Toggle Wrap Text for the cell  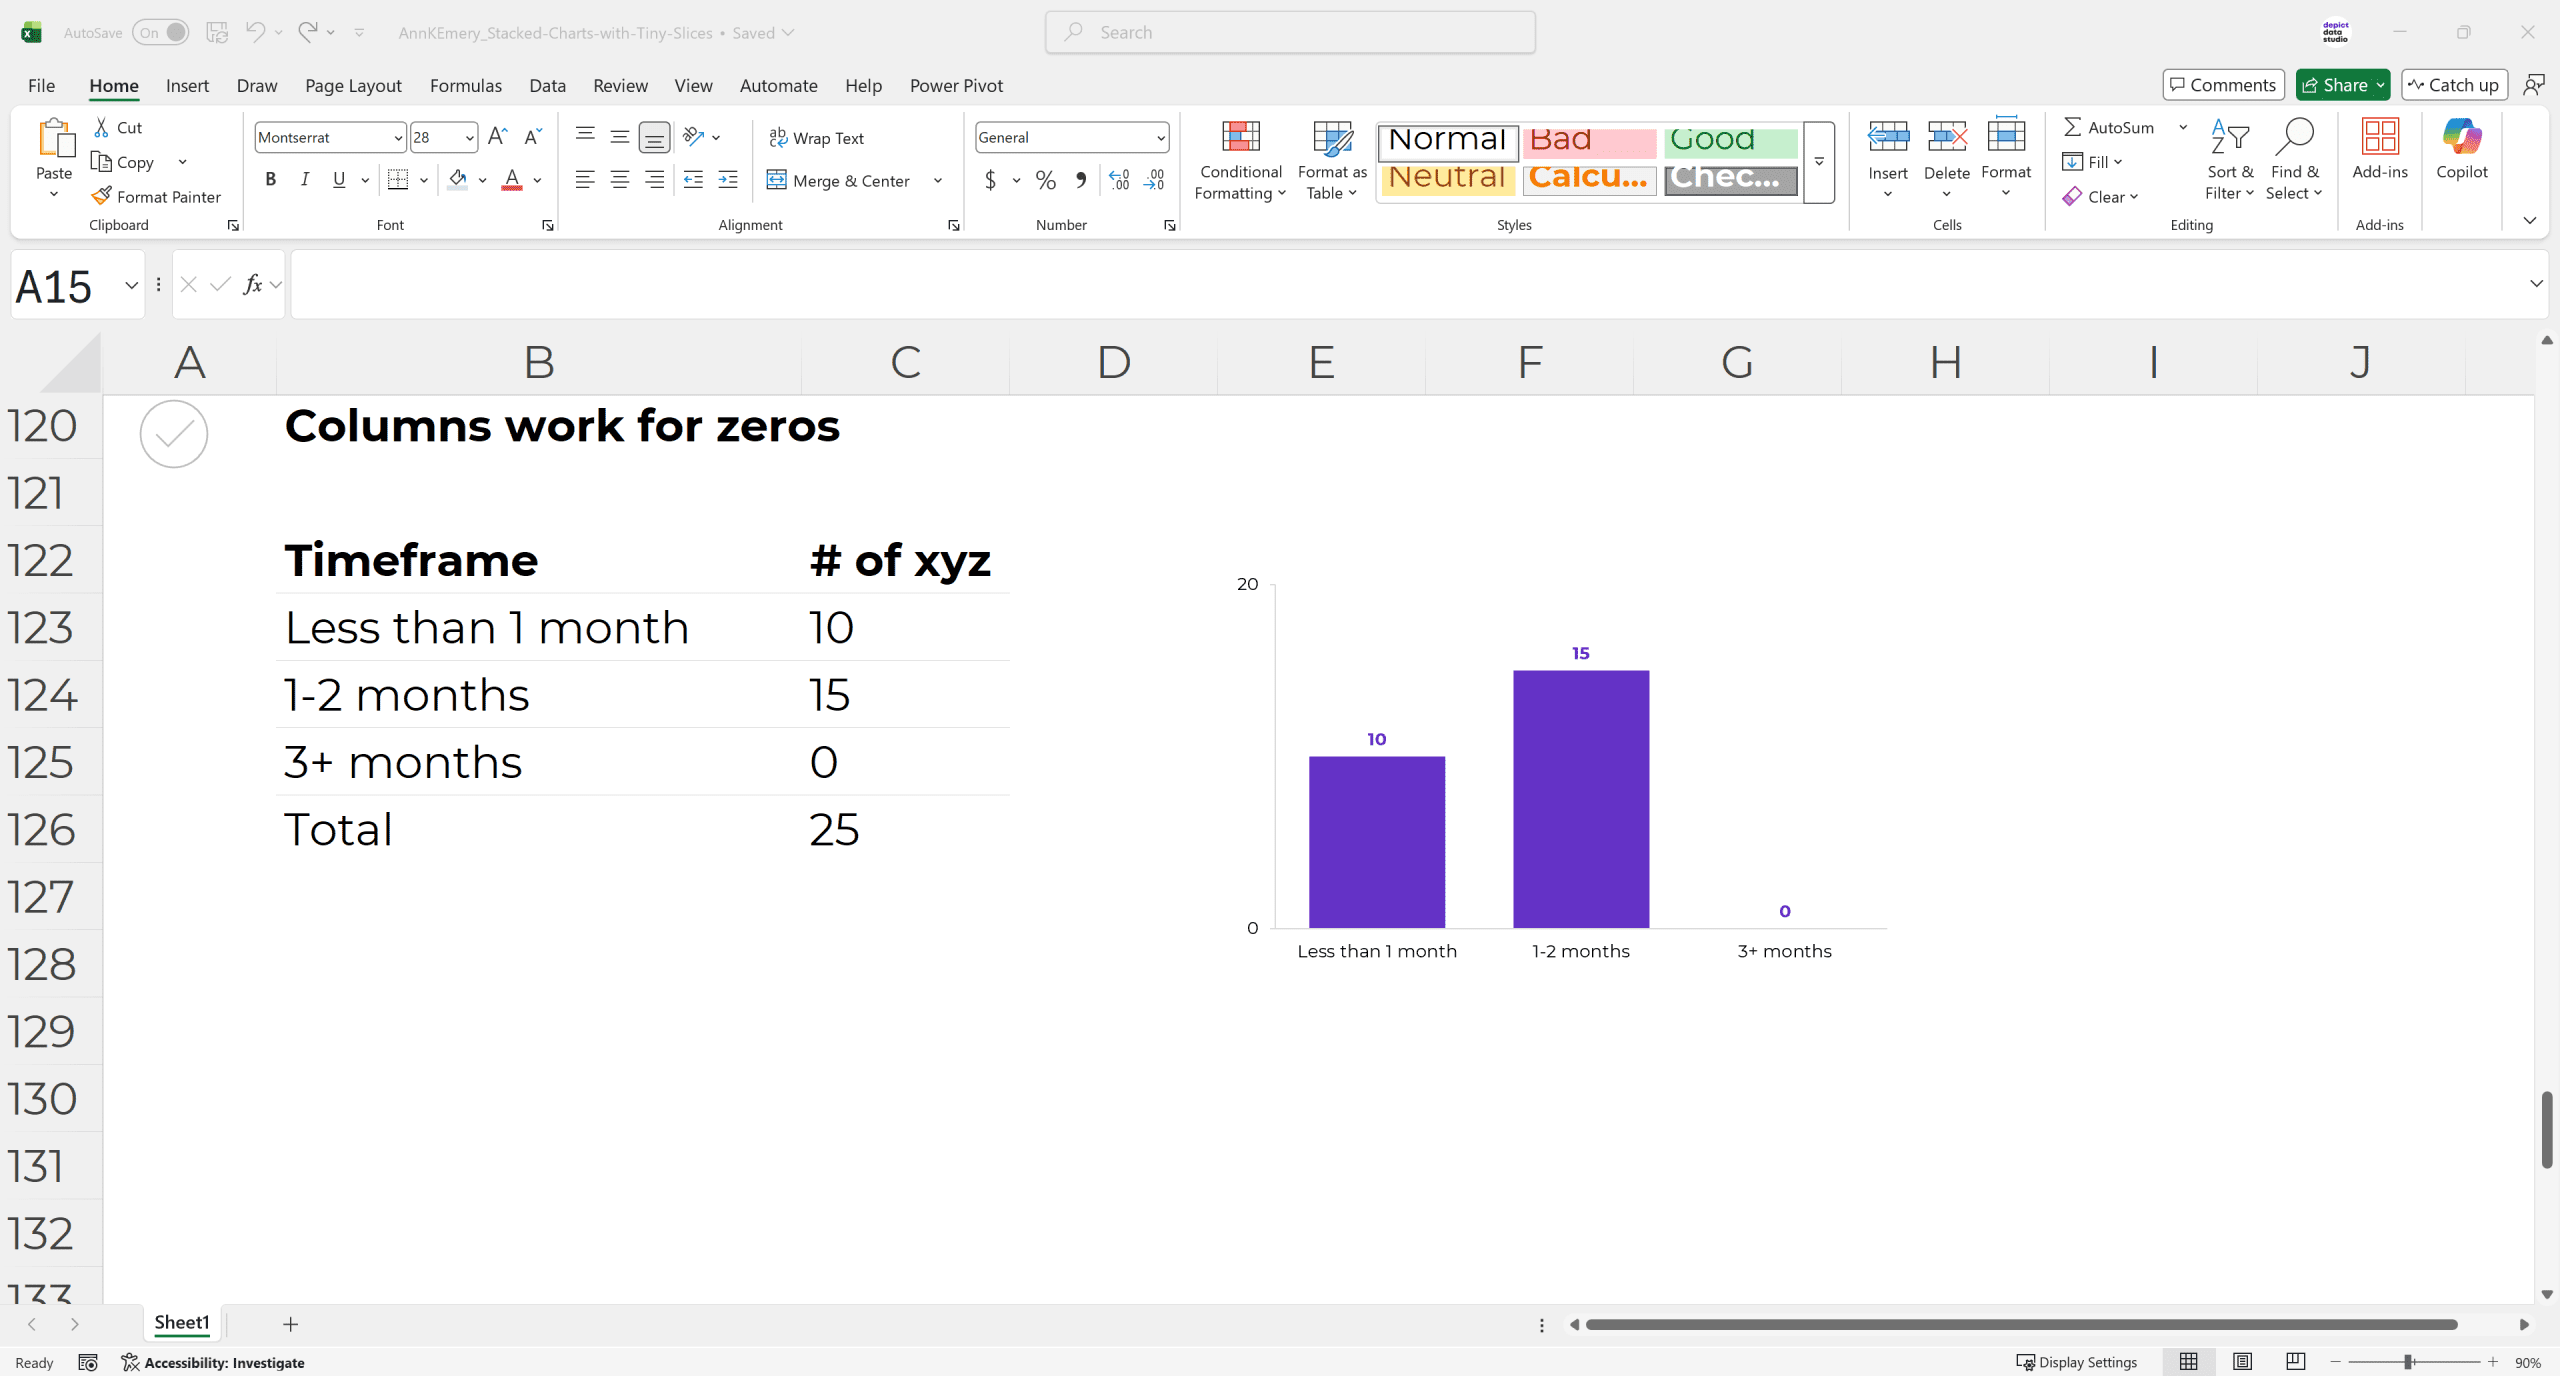click(817, 138)
